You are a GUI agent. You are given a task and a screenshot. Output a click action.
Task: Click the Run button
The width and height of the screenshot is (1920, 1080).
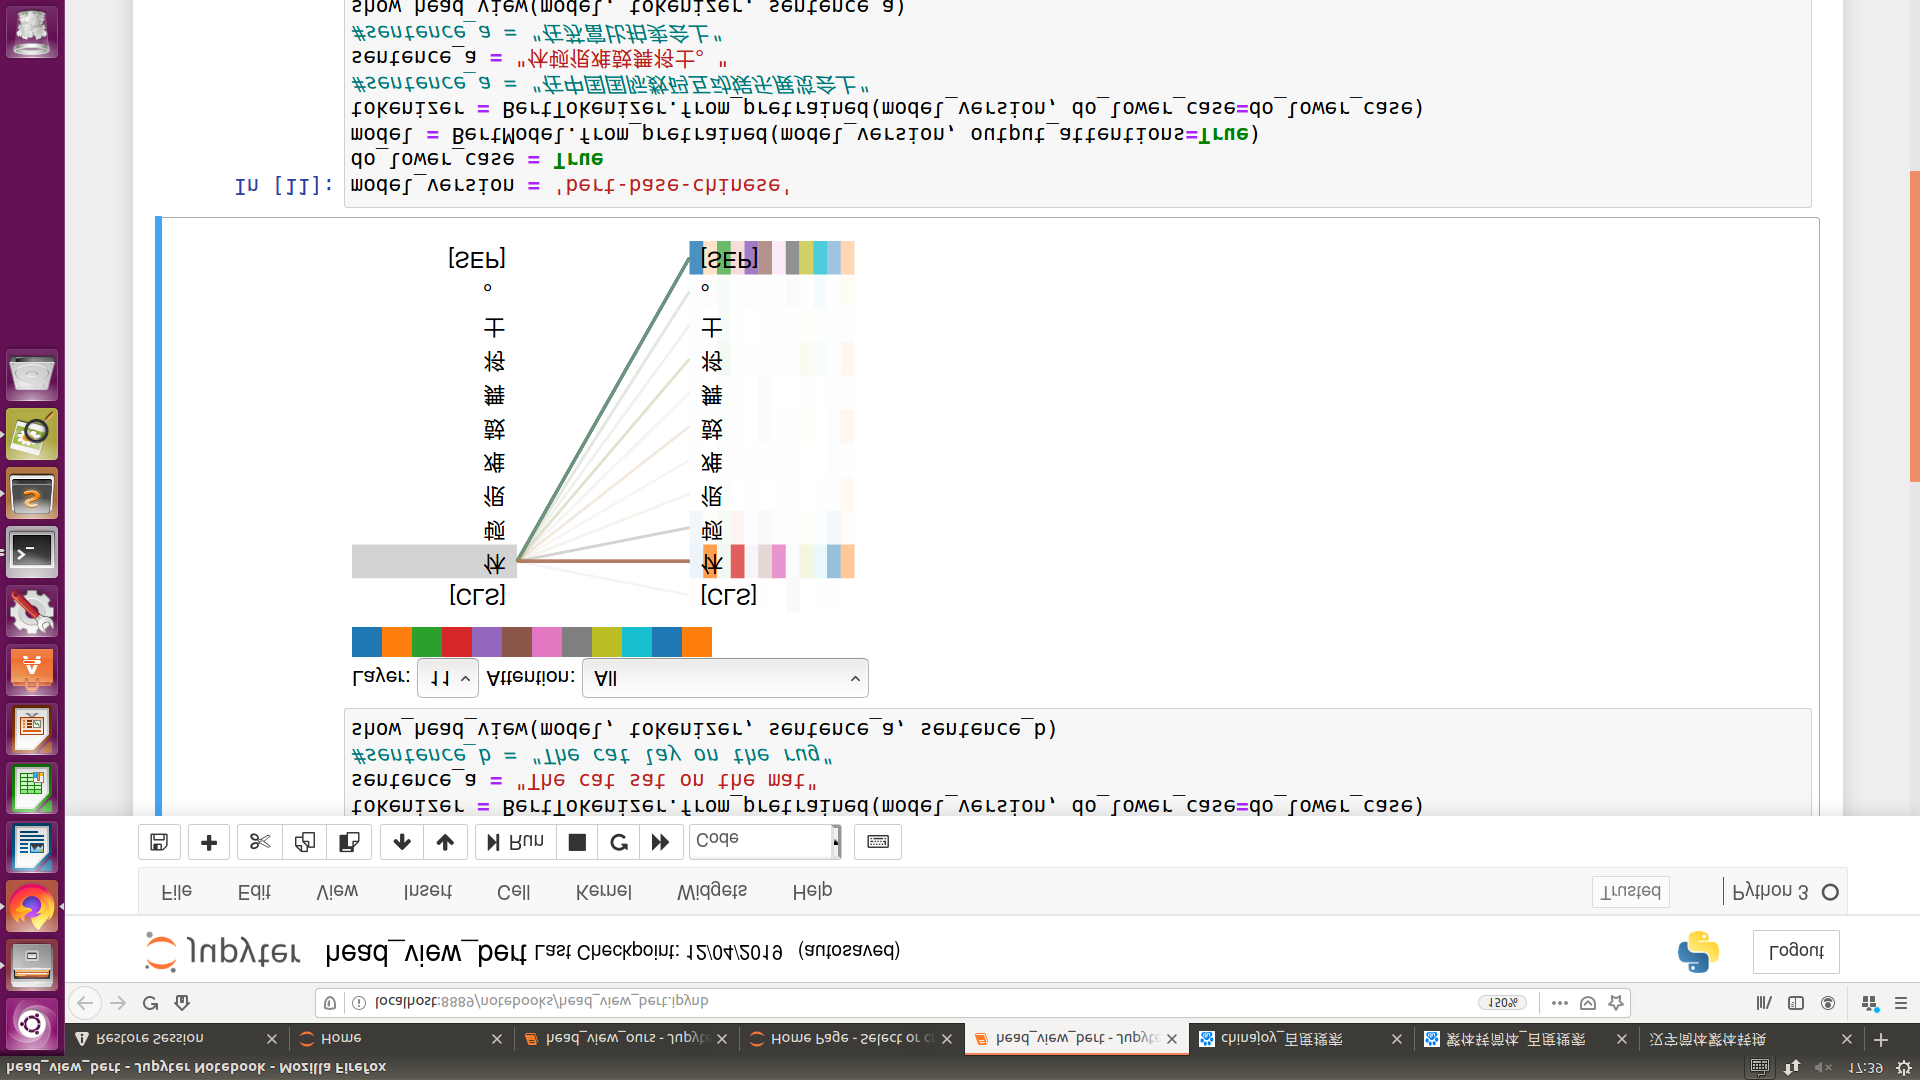(x=516, y=842)
